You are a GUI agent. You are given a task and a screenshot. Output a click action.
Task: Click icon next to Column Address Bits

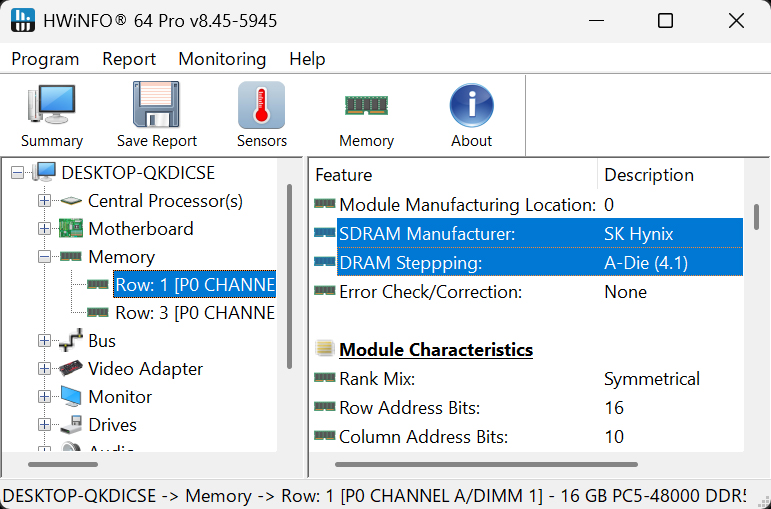(x=325, y=435)
